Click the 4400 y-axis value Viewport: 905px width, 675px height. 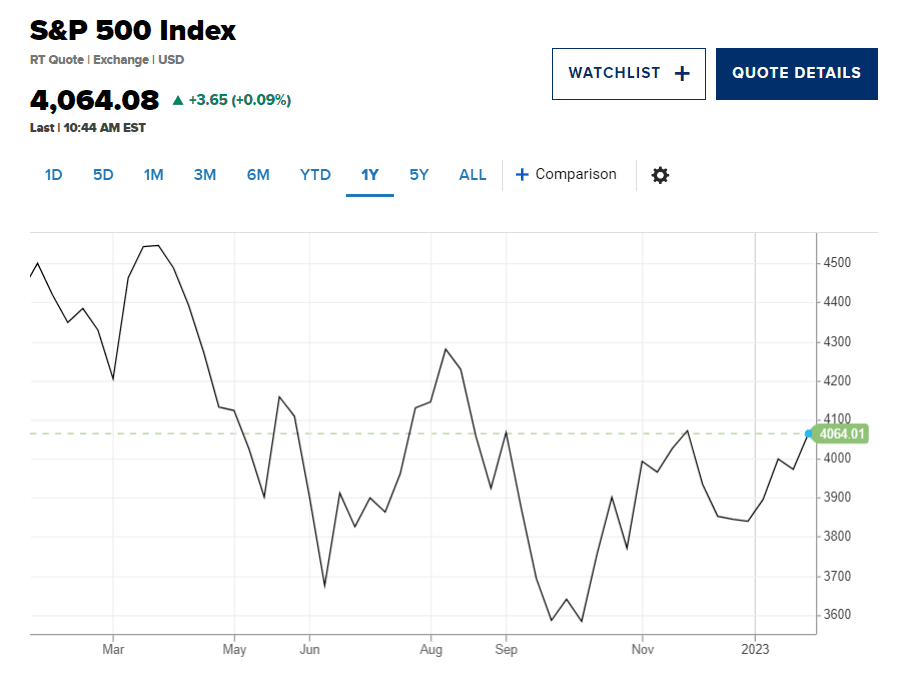click(x=837, y=302)
